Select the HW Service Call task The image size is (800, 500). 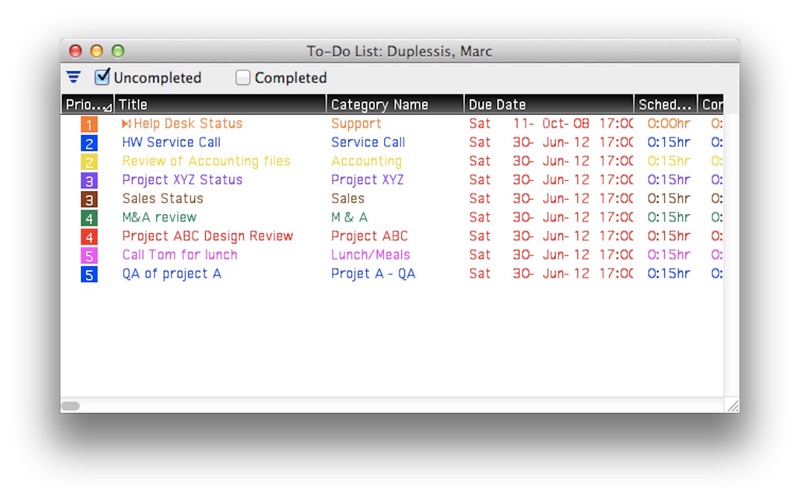tap(171, 142)
